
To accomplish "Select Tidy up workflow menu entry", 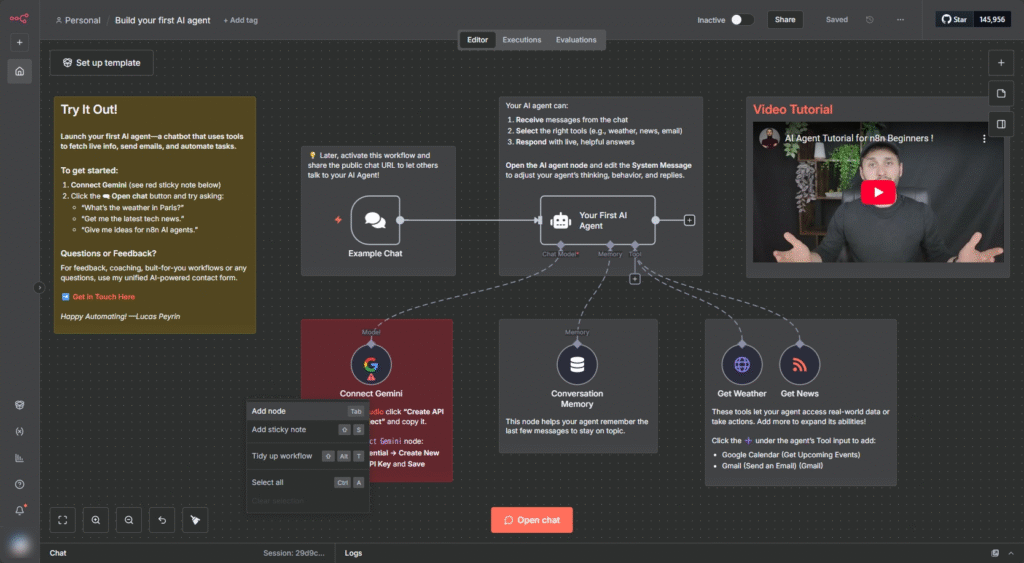I will click(282, 456).
